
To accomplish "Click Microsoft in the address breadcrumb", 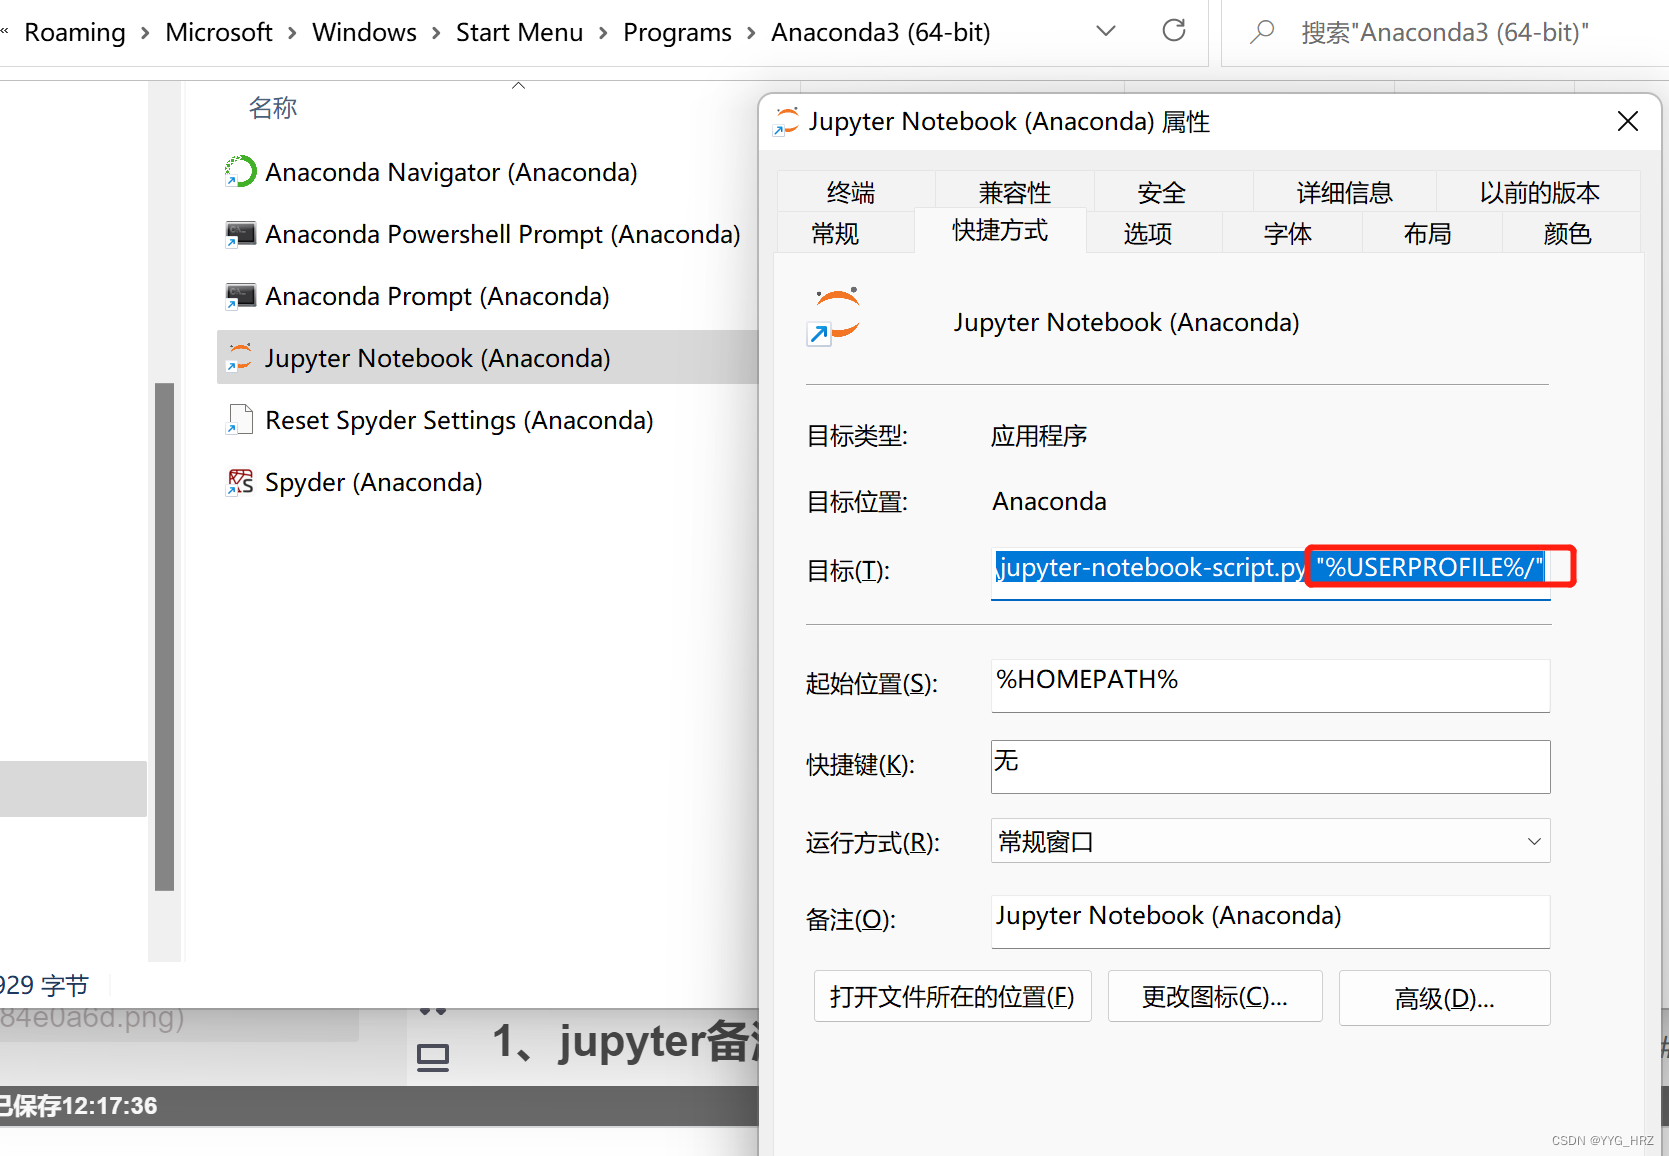I will pyautogui.click(x=219, y=32).
